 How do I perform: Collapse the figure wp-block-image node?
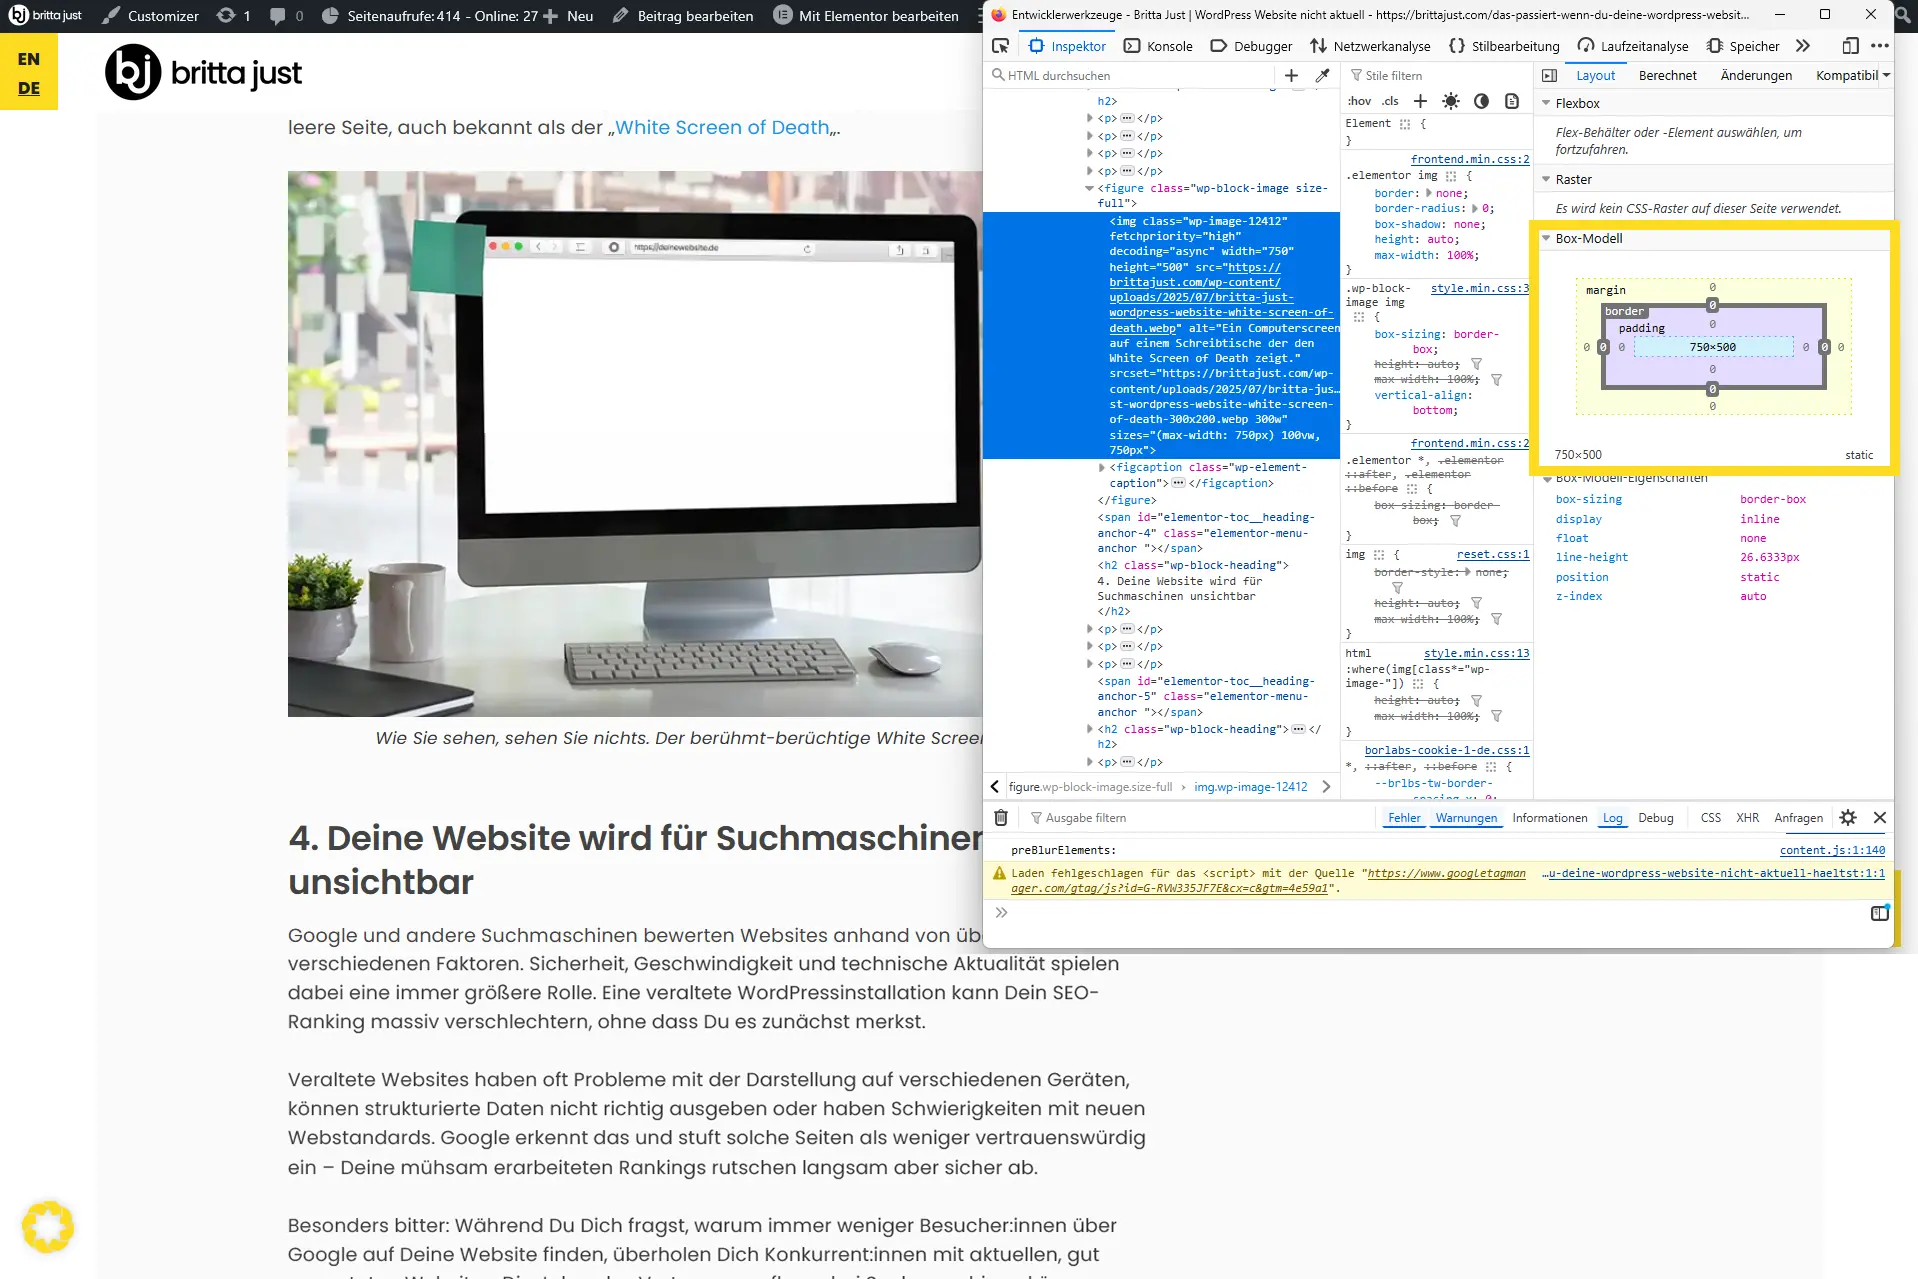1090,188
